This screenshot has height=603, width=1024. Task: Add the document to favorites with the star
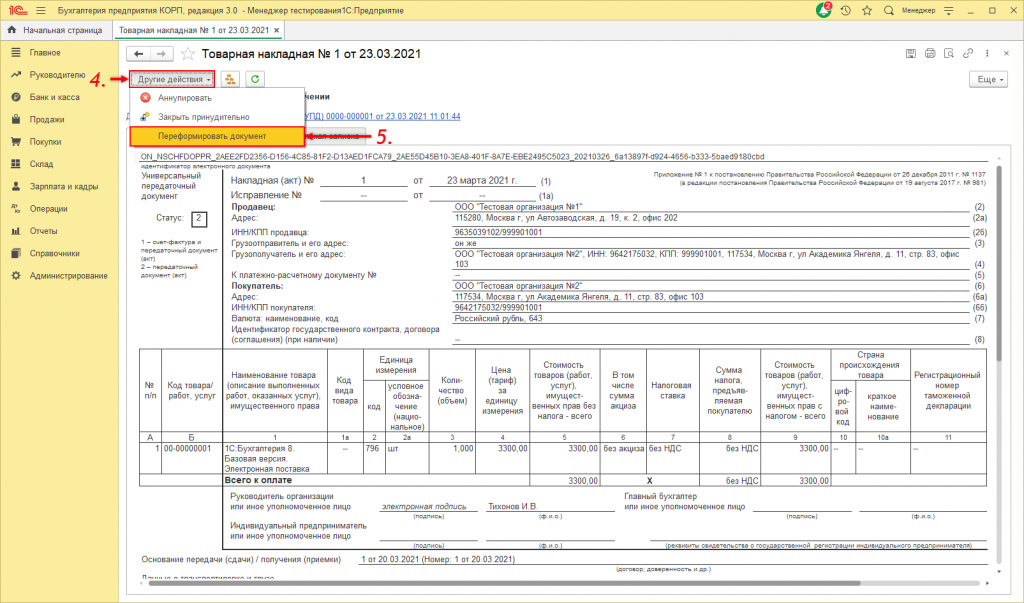[187, 53]
